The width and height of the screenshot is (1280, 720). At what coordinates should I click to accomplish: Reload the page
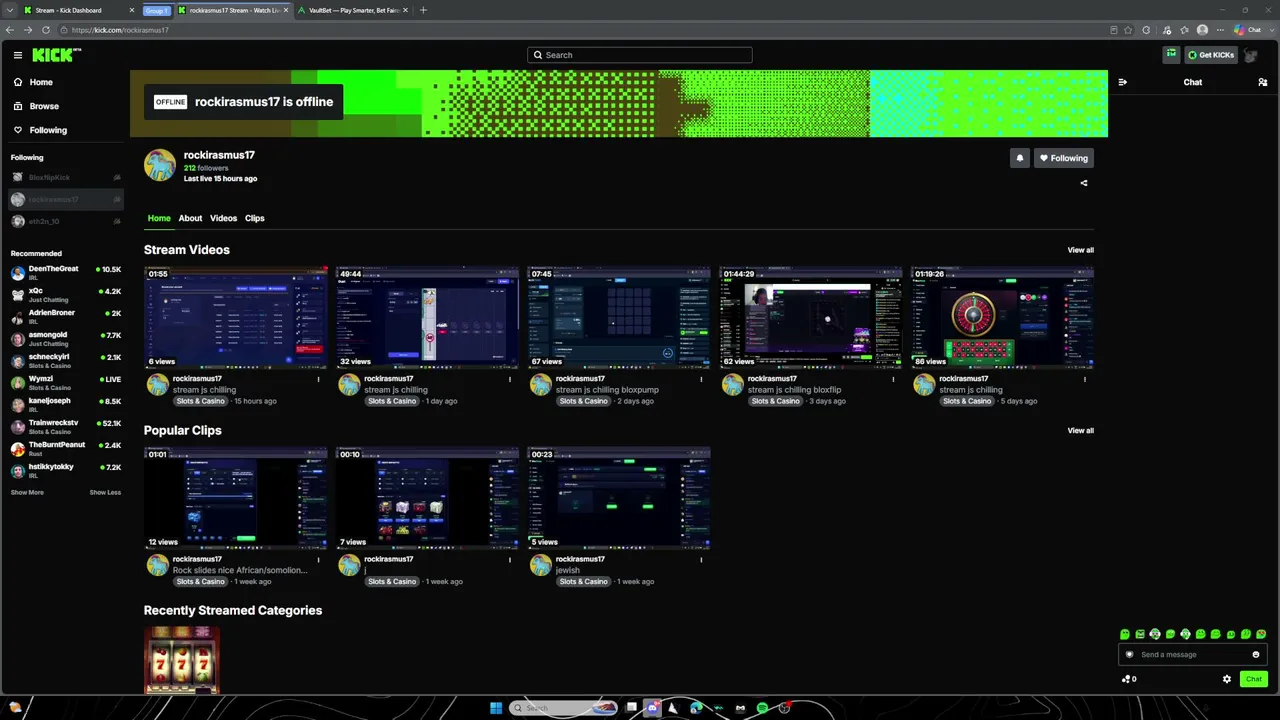click(x=46, y=30)
